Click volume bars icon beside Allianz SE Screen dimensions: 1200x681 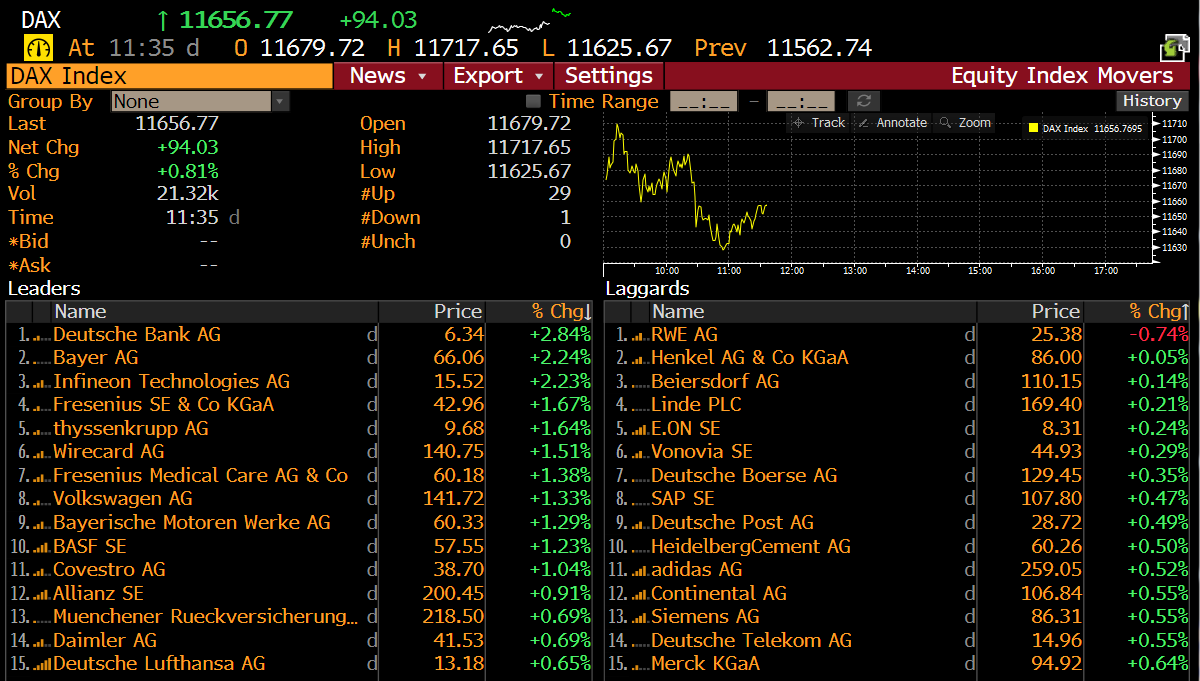pos(41,594)
